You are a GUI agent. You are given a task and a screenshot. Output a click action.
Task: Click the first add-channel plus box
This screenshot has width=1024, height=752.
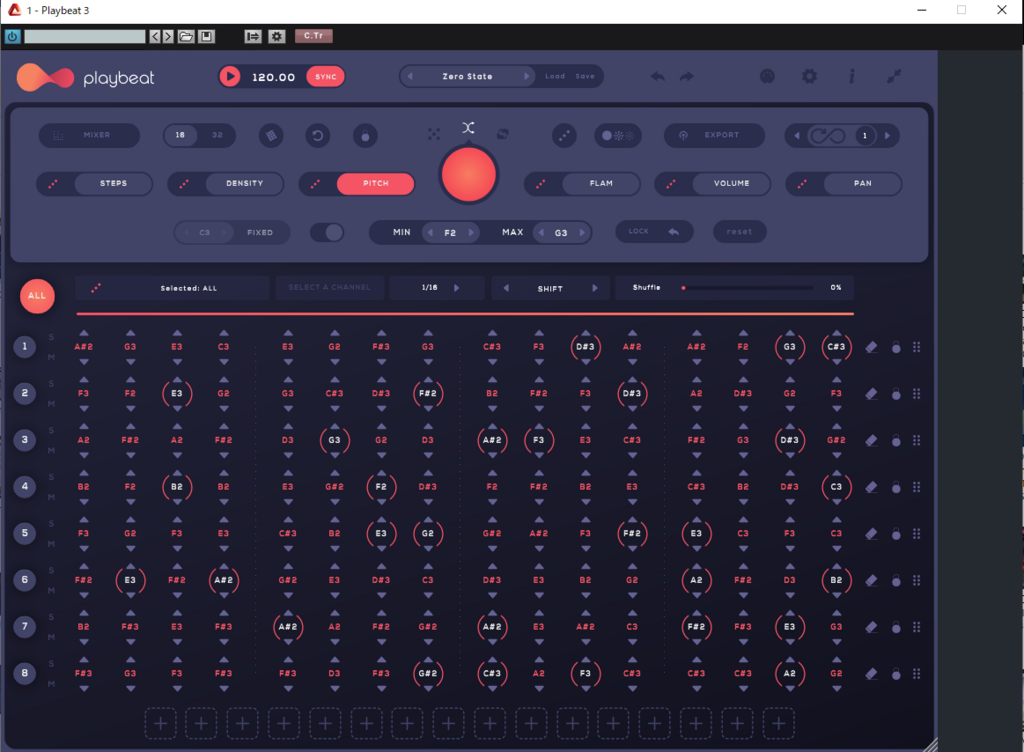tap(160, 723)
